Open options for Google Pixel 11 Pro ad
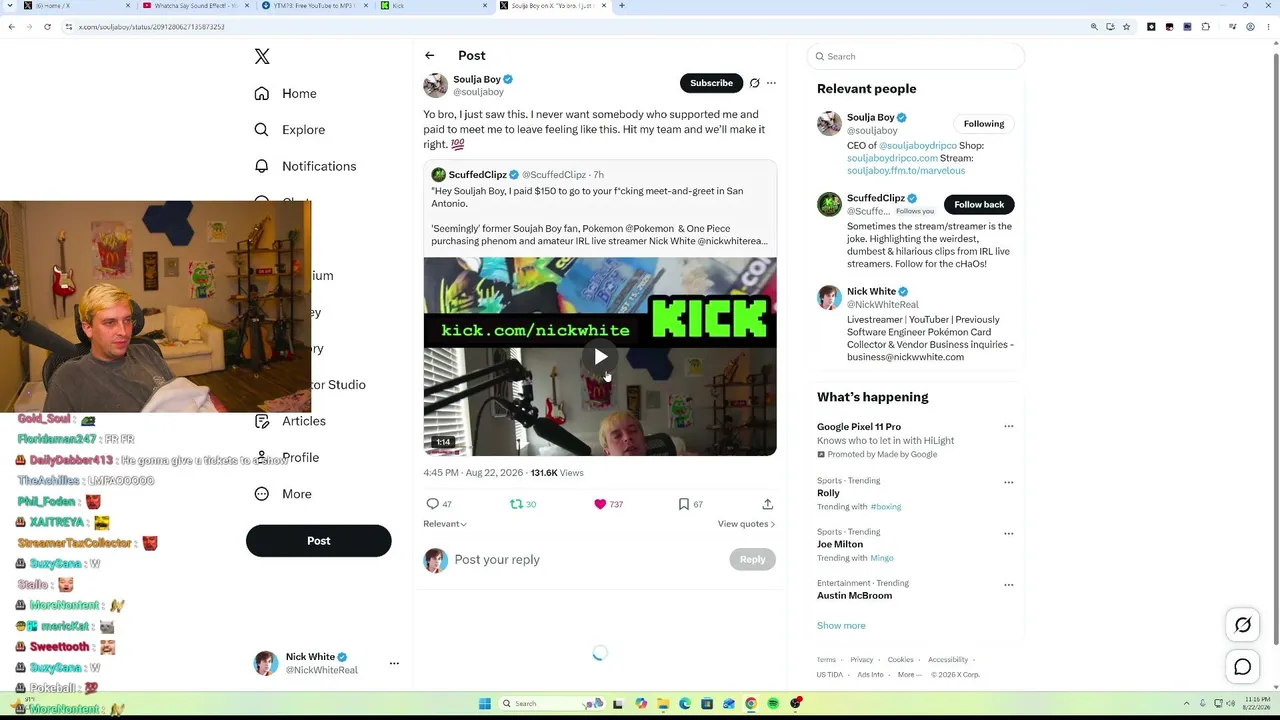Image resolution: width=1280 pixels, height=720 pixels. coord(1008,427)
